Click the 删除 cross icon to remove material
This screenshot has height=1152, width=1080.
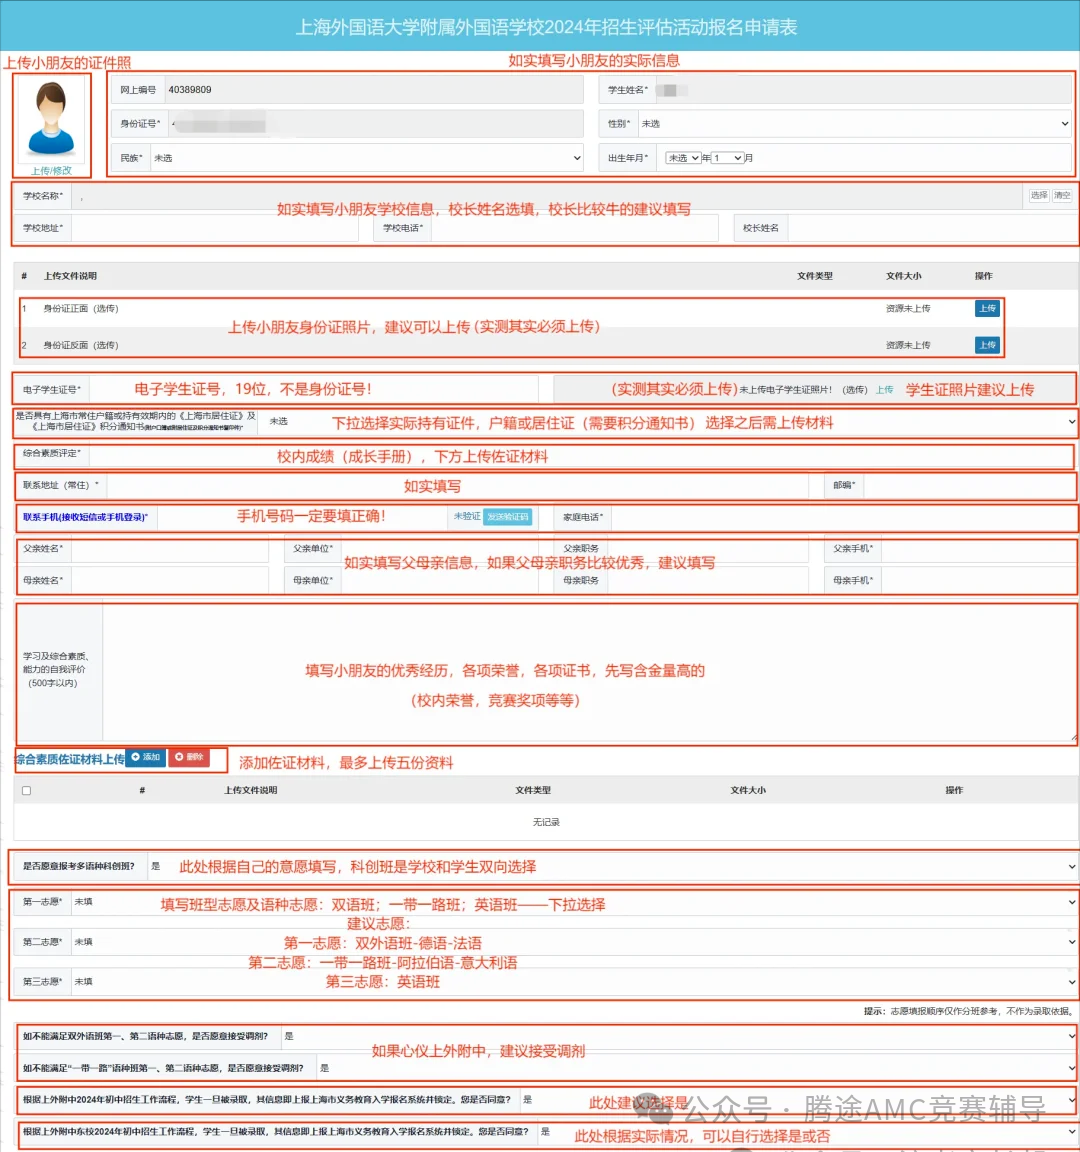pyautogui.click(x=180, y=757)
